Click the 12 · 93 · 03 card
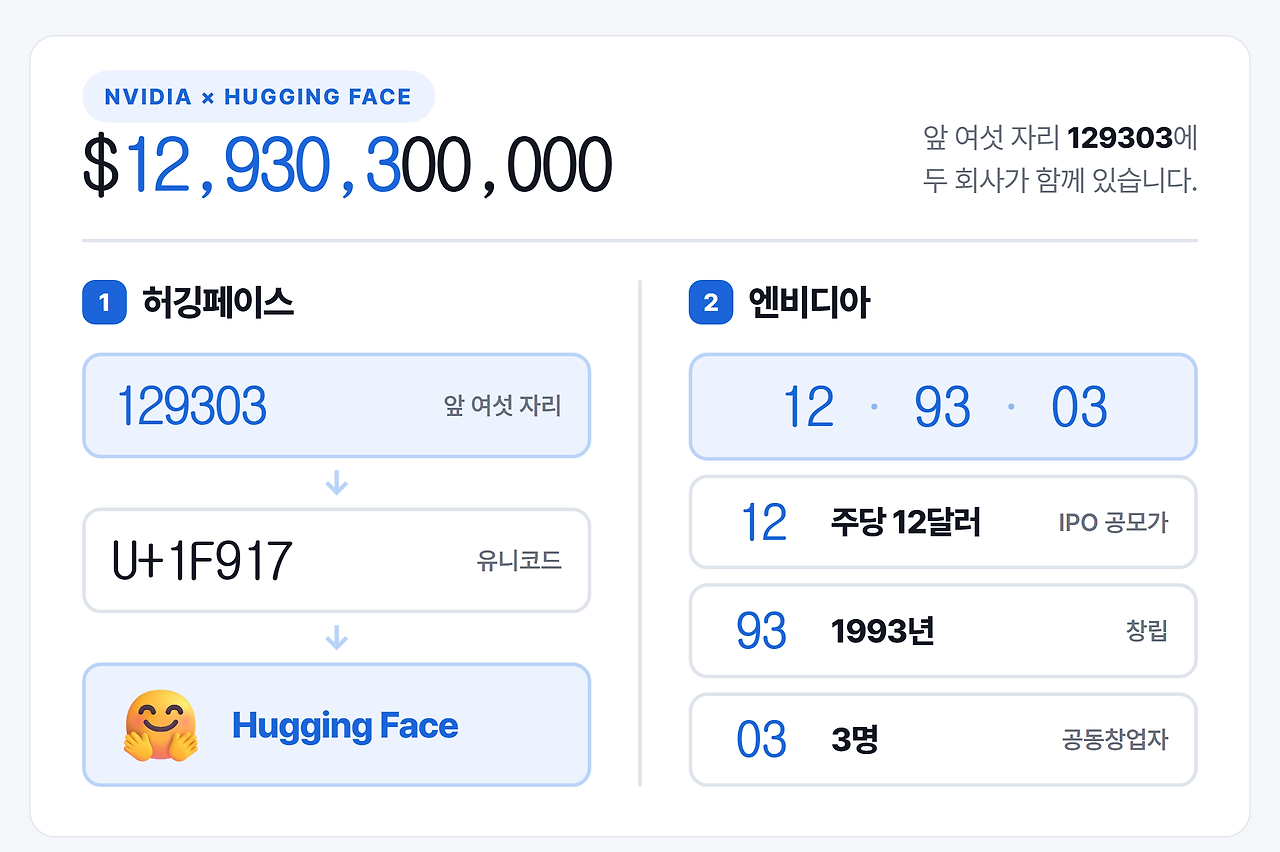Viewport: 1280px width, 852px height. pyautogui.click(x=943, y=407)
